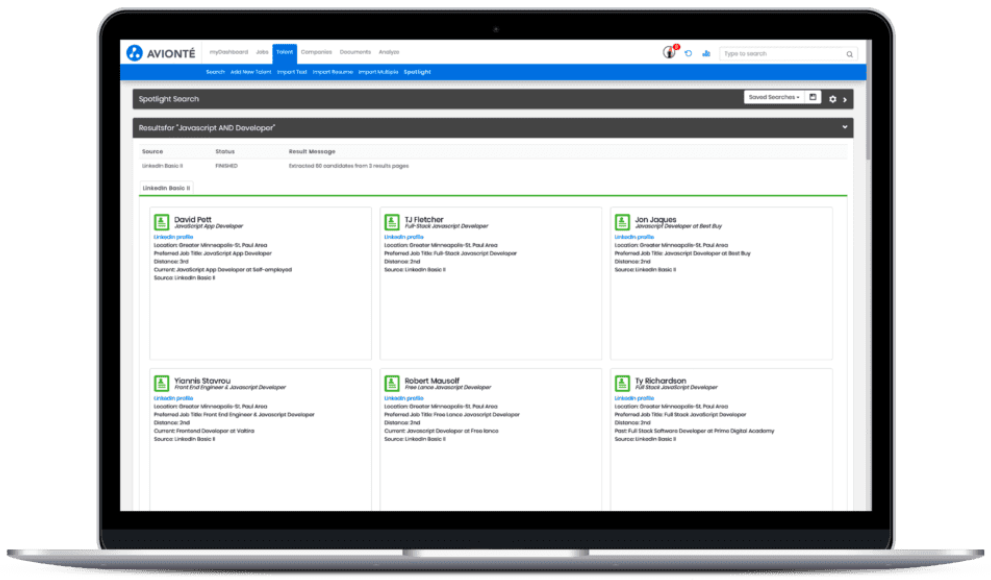Click the blue refresh icon in header
Image resolution: width=991 pixels, height=580 pixels.
pyautogui.click(x=688, y=53)
